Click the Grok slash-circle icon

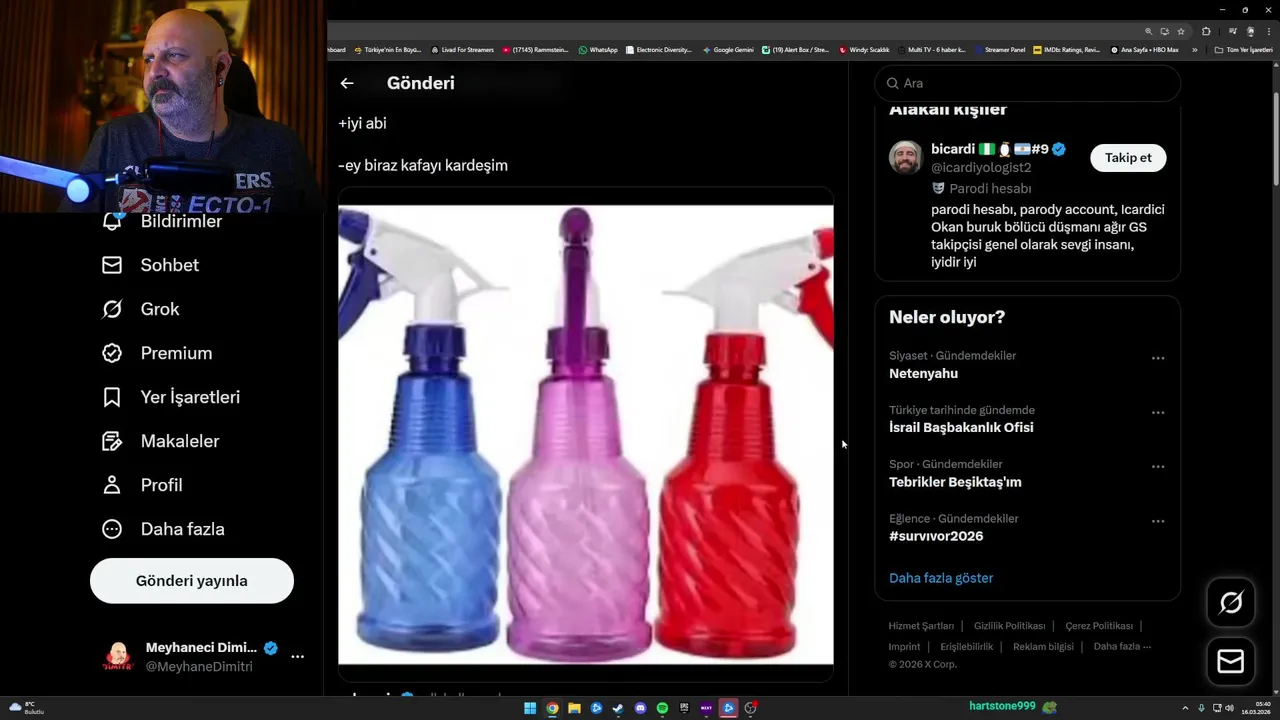pyautogui.click(x=112, y=309)
